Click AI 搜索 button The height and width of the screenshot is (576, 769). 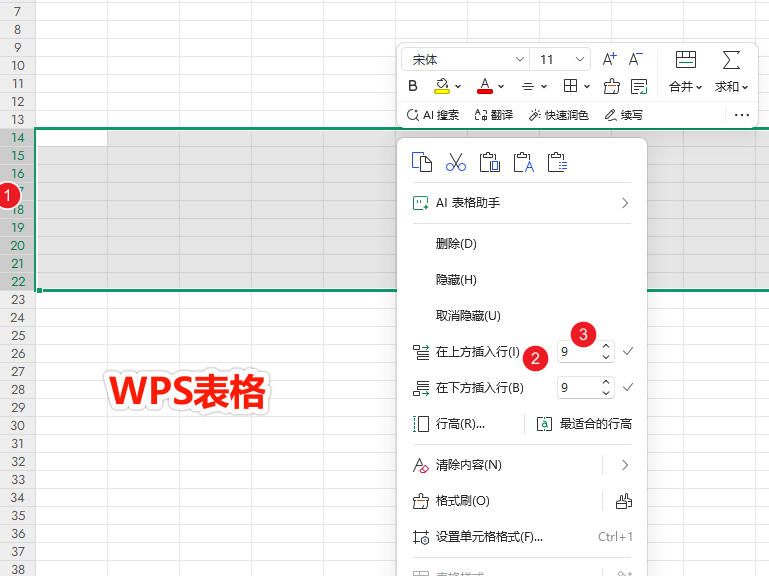click(x=433, y=115)
